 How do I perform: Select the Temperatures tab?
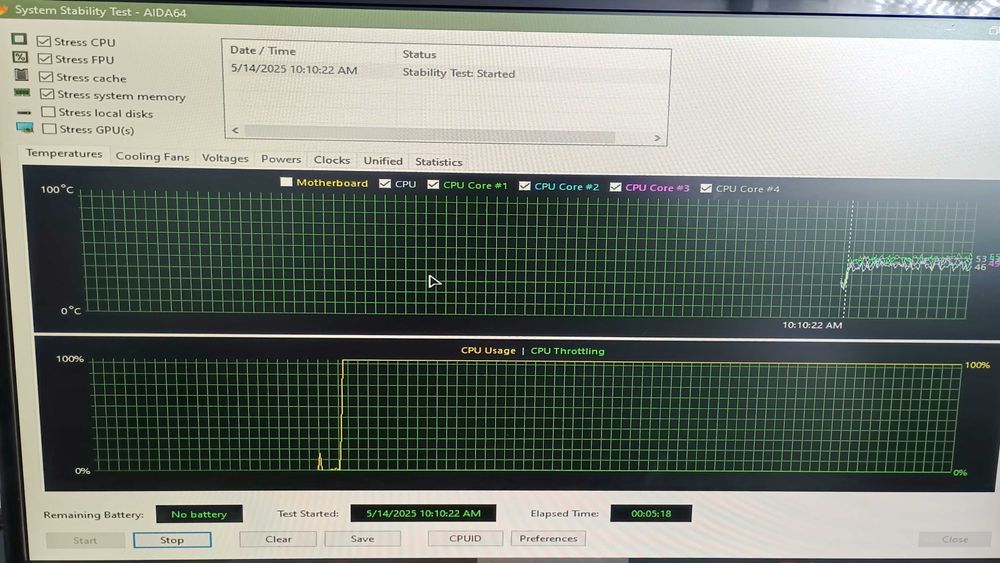64,154
